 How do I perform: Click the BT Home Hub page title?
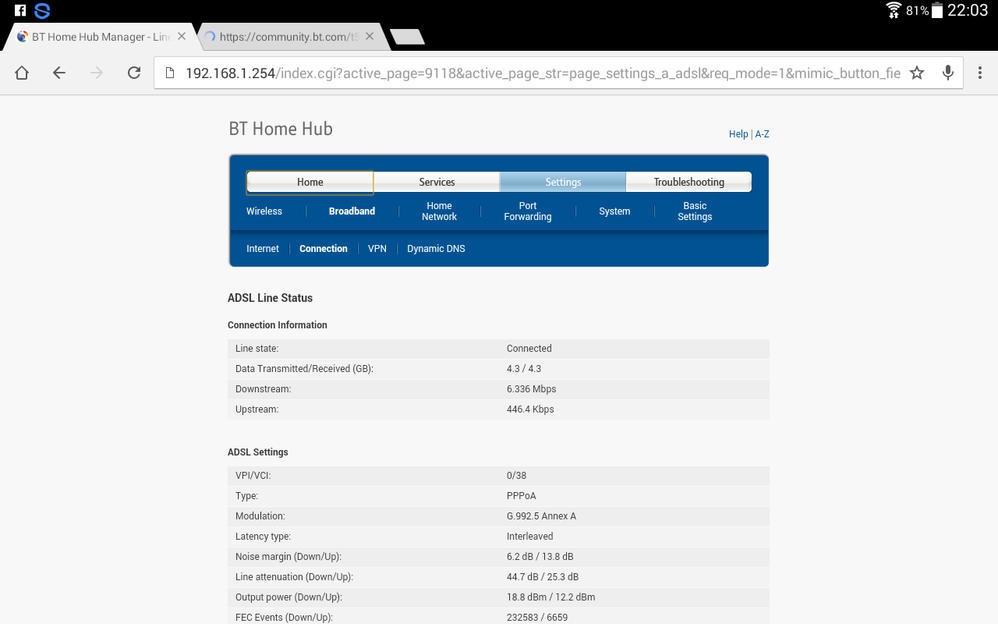point(281,129)
